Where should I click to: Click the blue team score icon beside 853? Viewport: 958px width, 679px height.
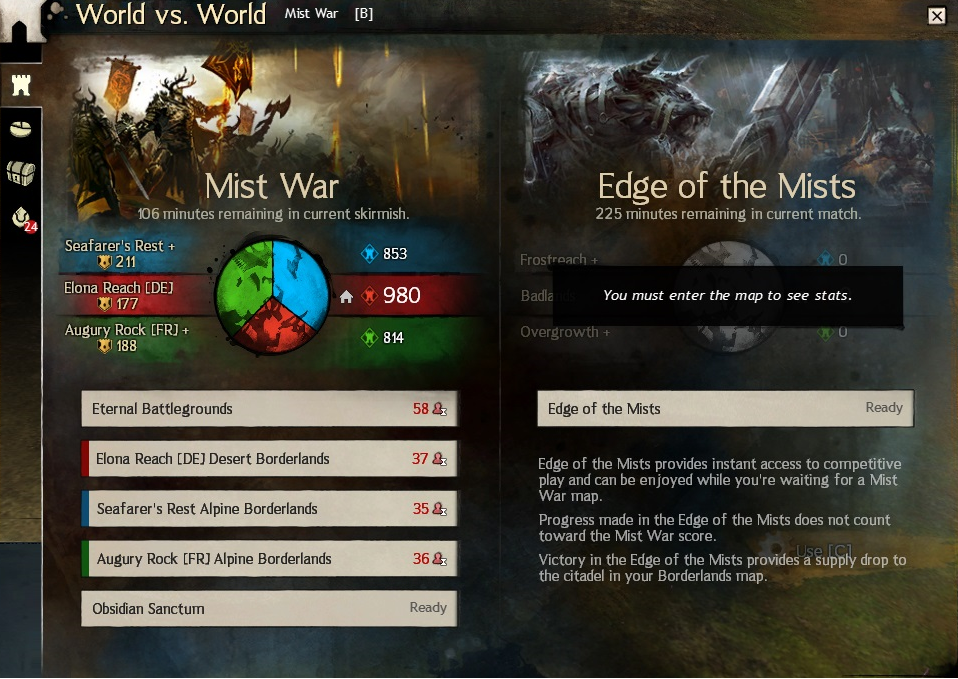click(370, 253)
